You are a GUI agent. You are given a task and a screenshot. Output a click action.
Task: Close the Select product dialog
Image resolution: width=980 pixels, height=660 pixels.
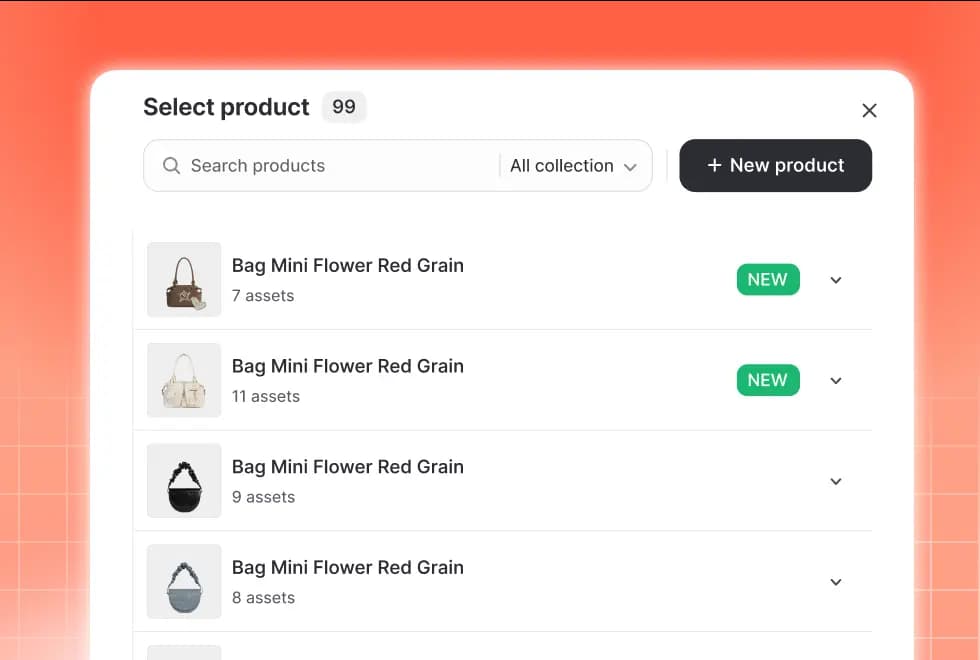pyautogui.click(x=869, y=111)
